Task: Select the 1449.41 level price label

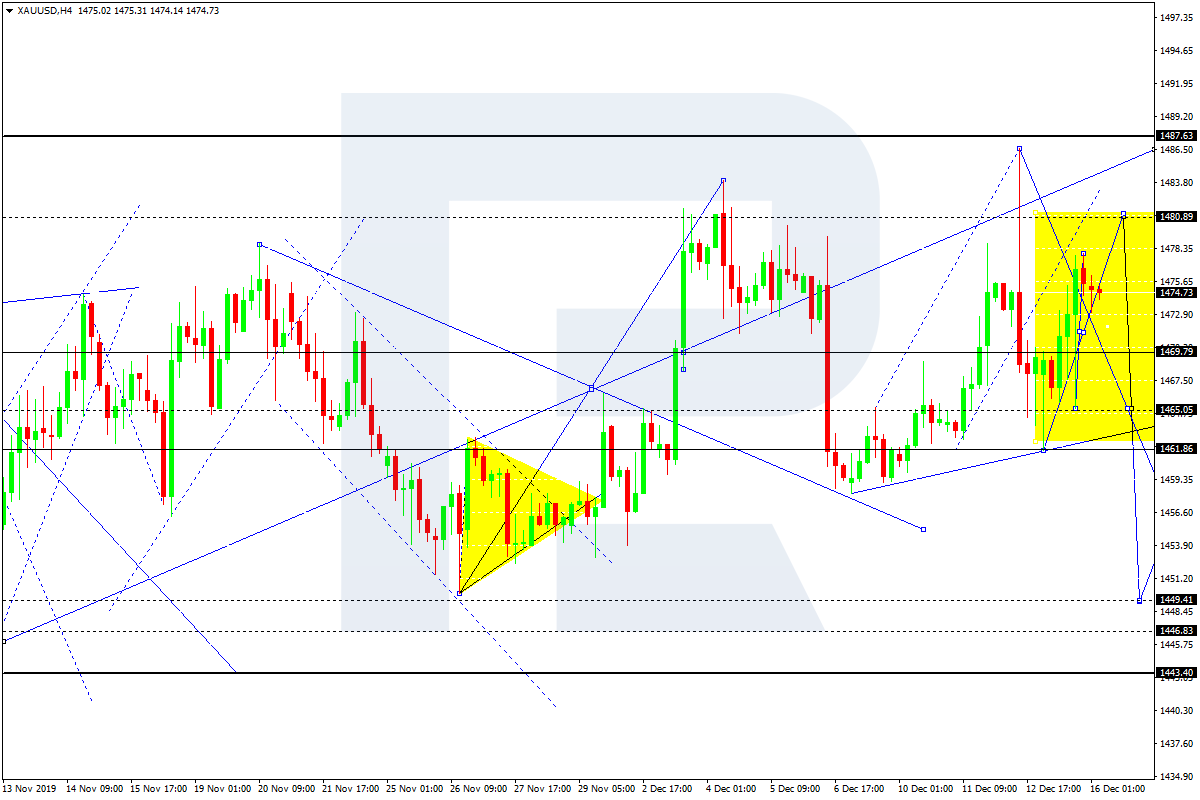Action: coord(1175,600)
